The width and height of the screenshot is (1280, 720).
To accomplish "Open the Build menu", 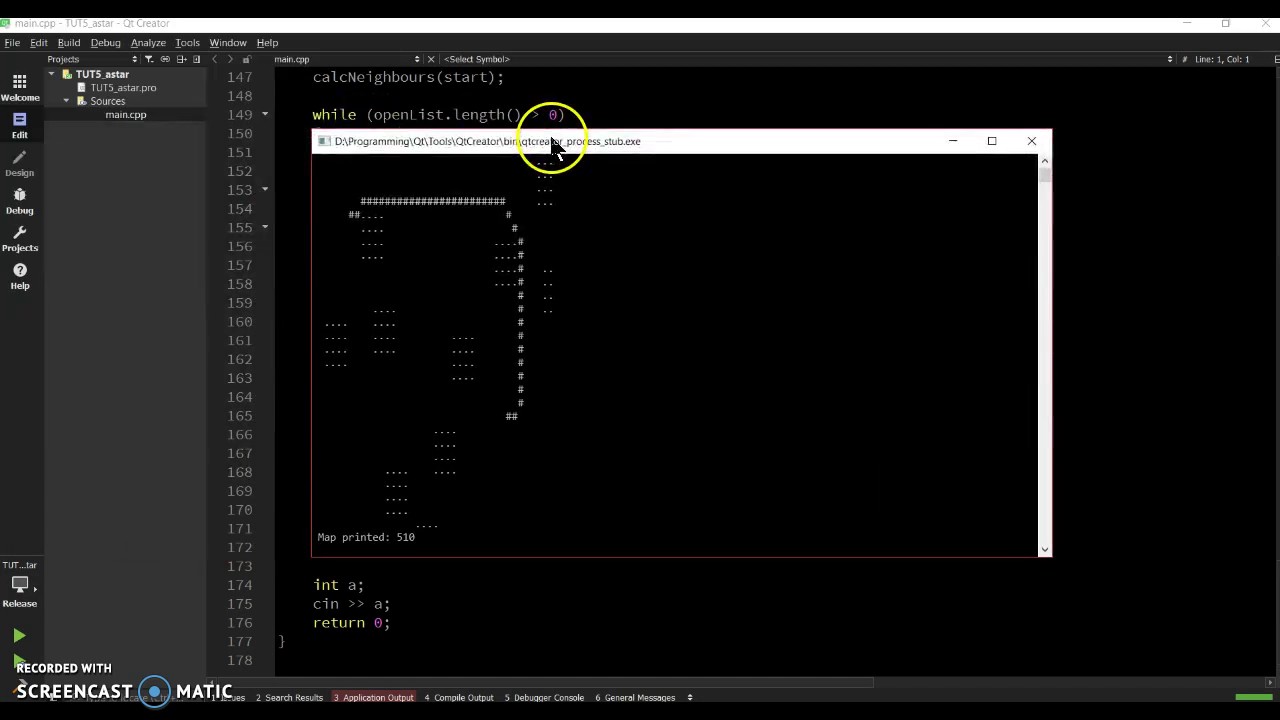I will (x=69, y=43).
